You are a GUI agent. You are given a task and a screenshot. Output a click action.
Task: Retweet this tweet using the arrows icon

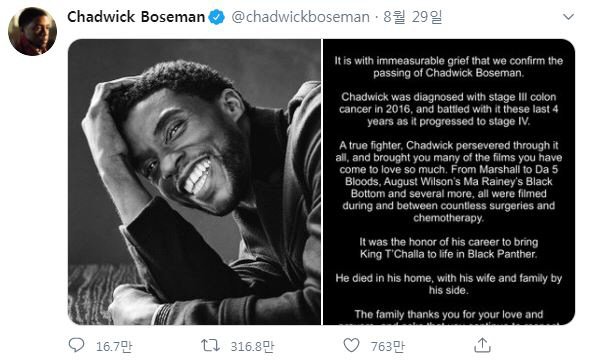(210, 345)
